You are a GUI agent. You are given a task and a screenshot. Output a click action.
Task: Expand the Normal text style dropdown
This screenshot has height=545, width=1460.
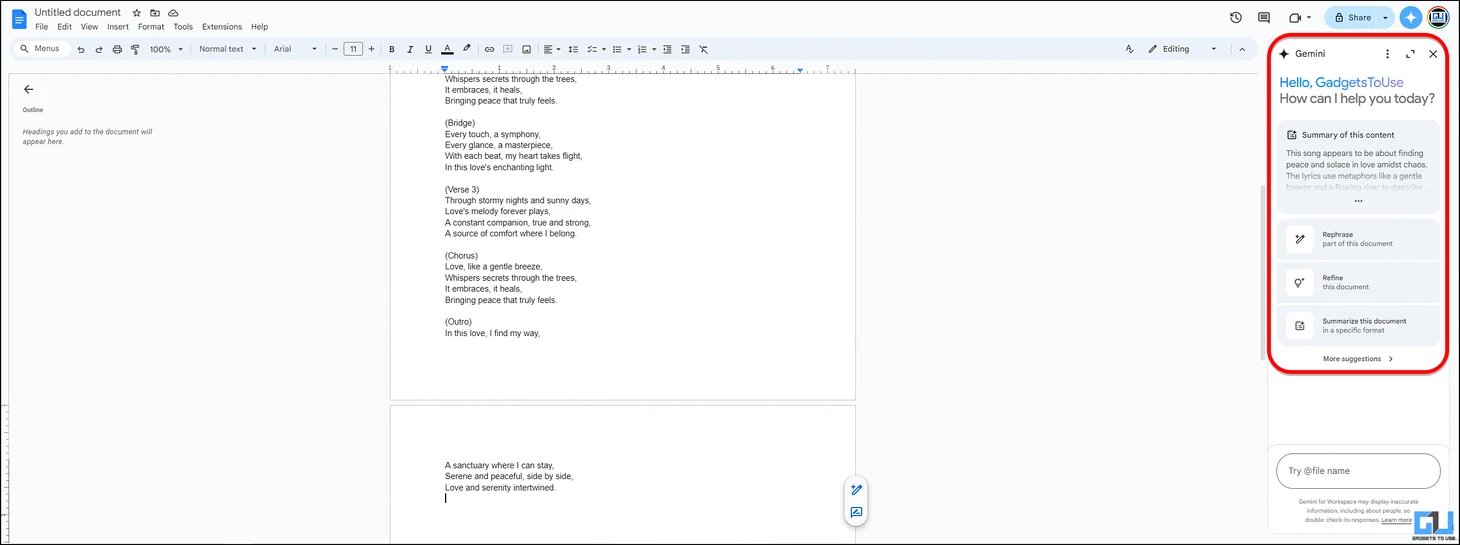coord(227,49)
